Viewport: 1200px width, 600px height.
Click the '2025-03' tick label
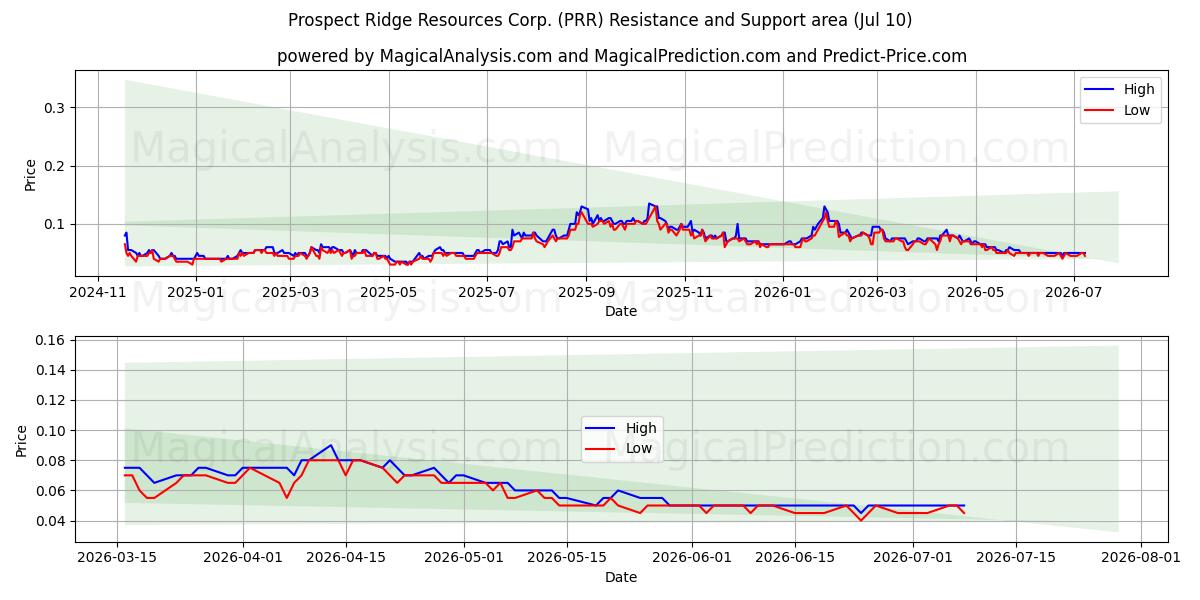(290, 292)
